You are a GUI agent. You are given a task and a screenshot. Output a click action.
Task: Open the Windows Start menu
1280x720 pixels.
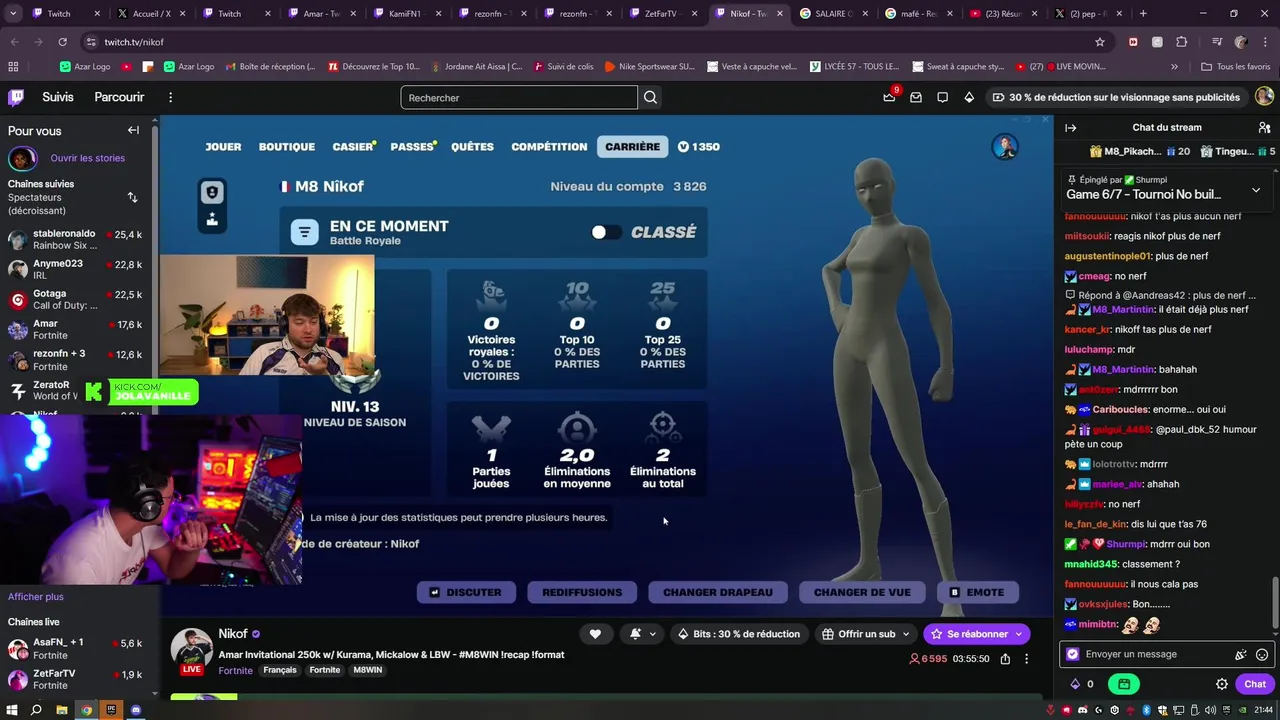(x=12, y=710)
